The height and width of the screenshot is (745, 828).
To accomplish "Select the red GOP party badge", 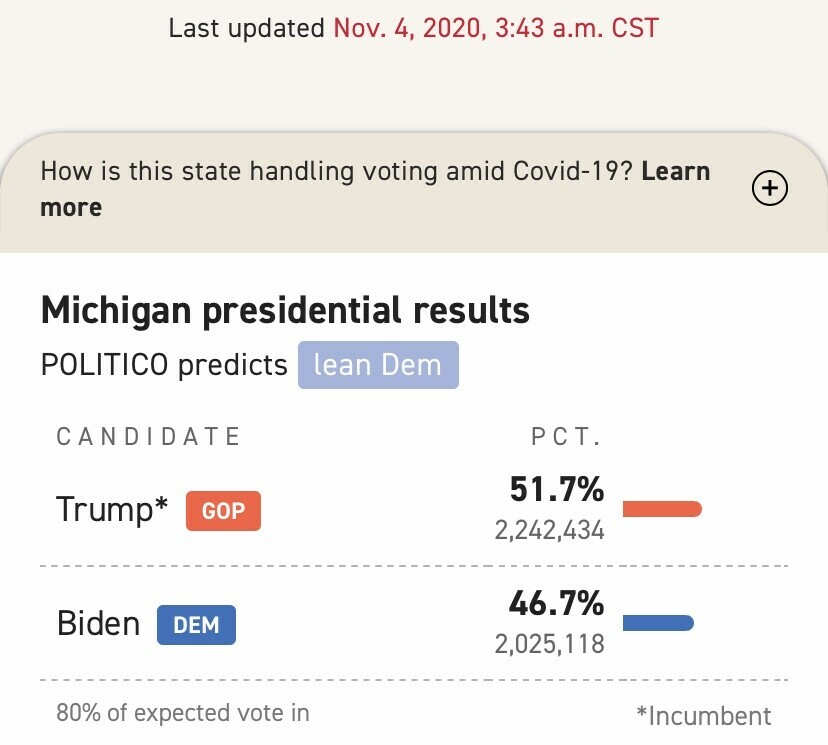I will tap(223, 510).
